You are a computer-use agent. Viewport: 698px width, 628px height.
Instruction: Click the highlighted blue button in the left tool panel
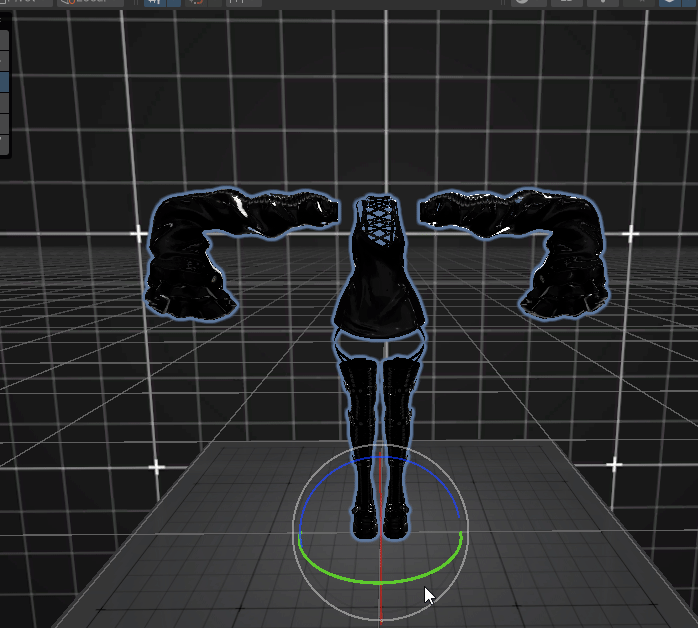(4, 80)
